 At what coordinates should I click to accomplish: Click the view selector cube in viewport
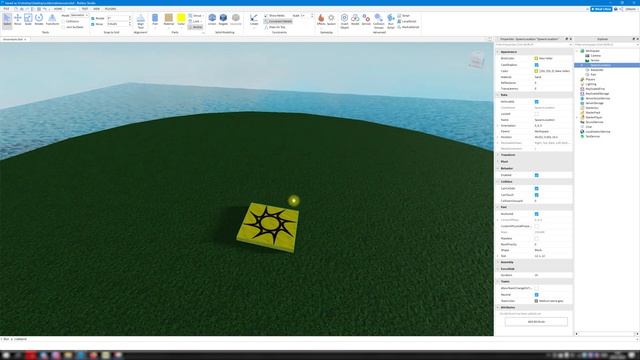click(476, 60)
